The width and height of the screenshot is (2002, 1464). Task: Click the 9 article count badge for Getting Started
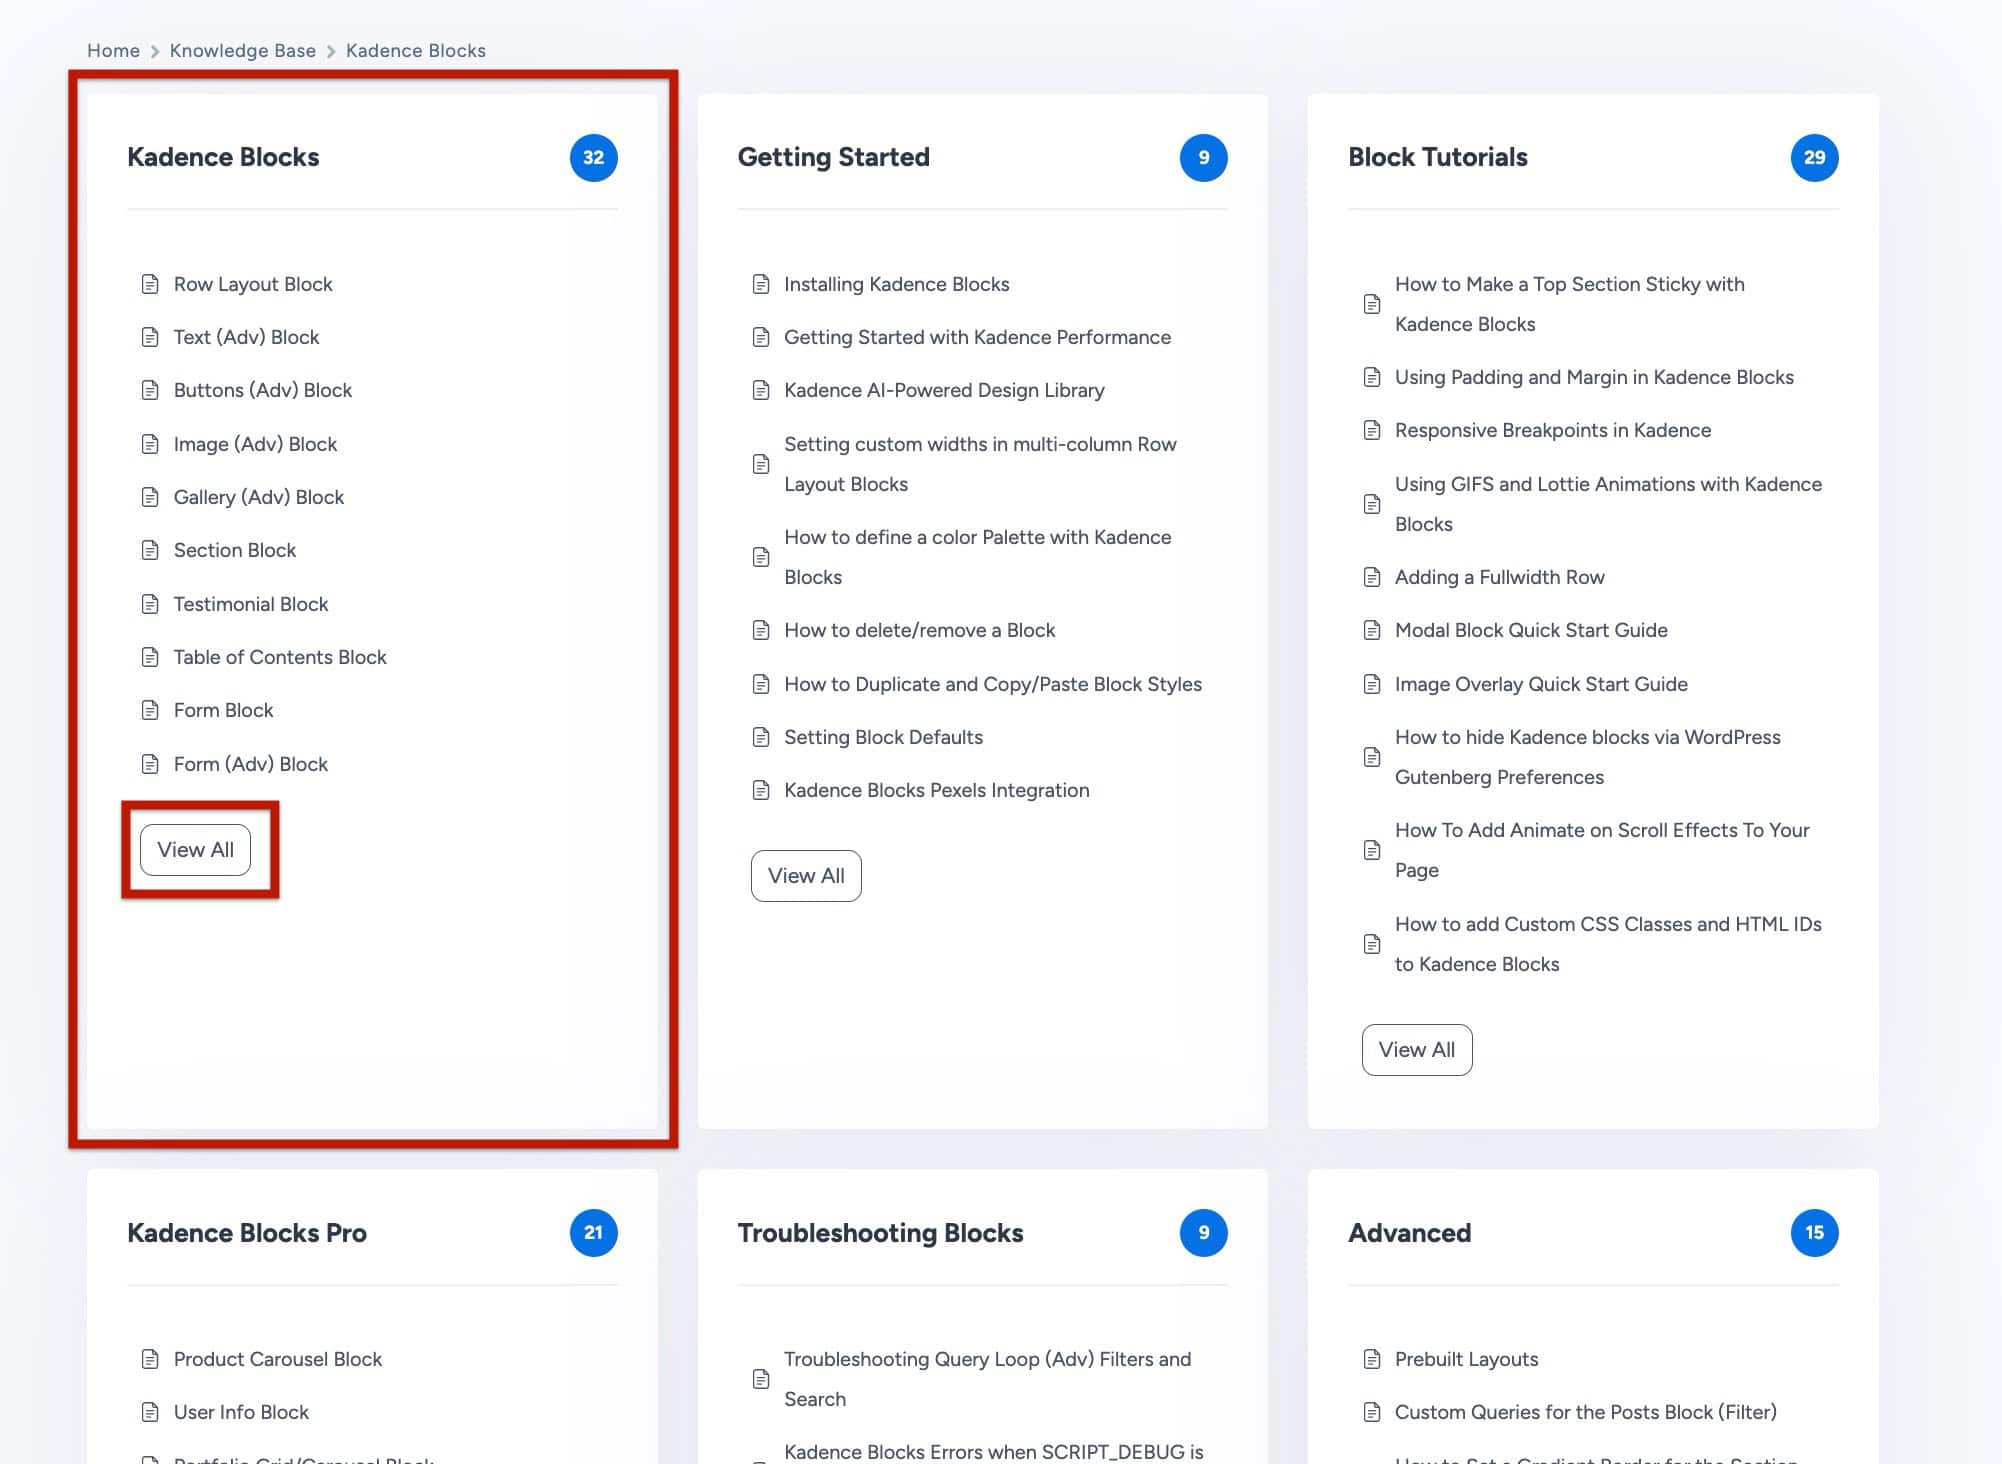(x=1204, y=157)
